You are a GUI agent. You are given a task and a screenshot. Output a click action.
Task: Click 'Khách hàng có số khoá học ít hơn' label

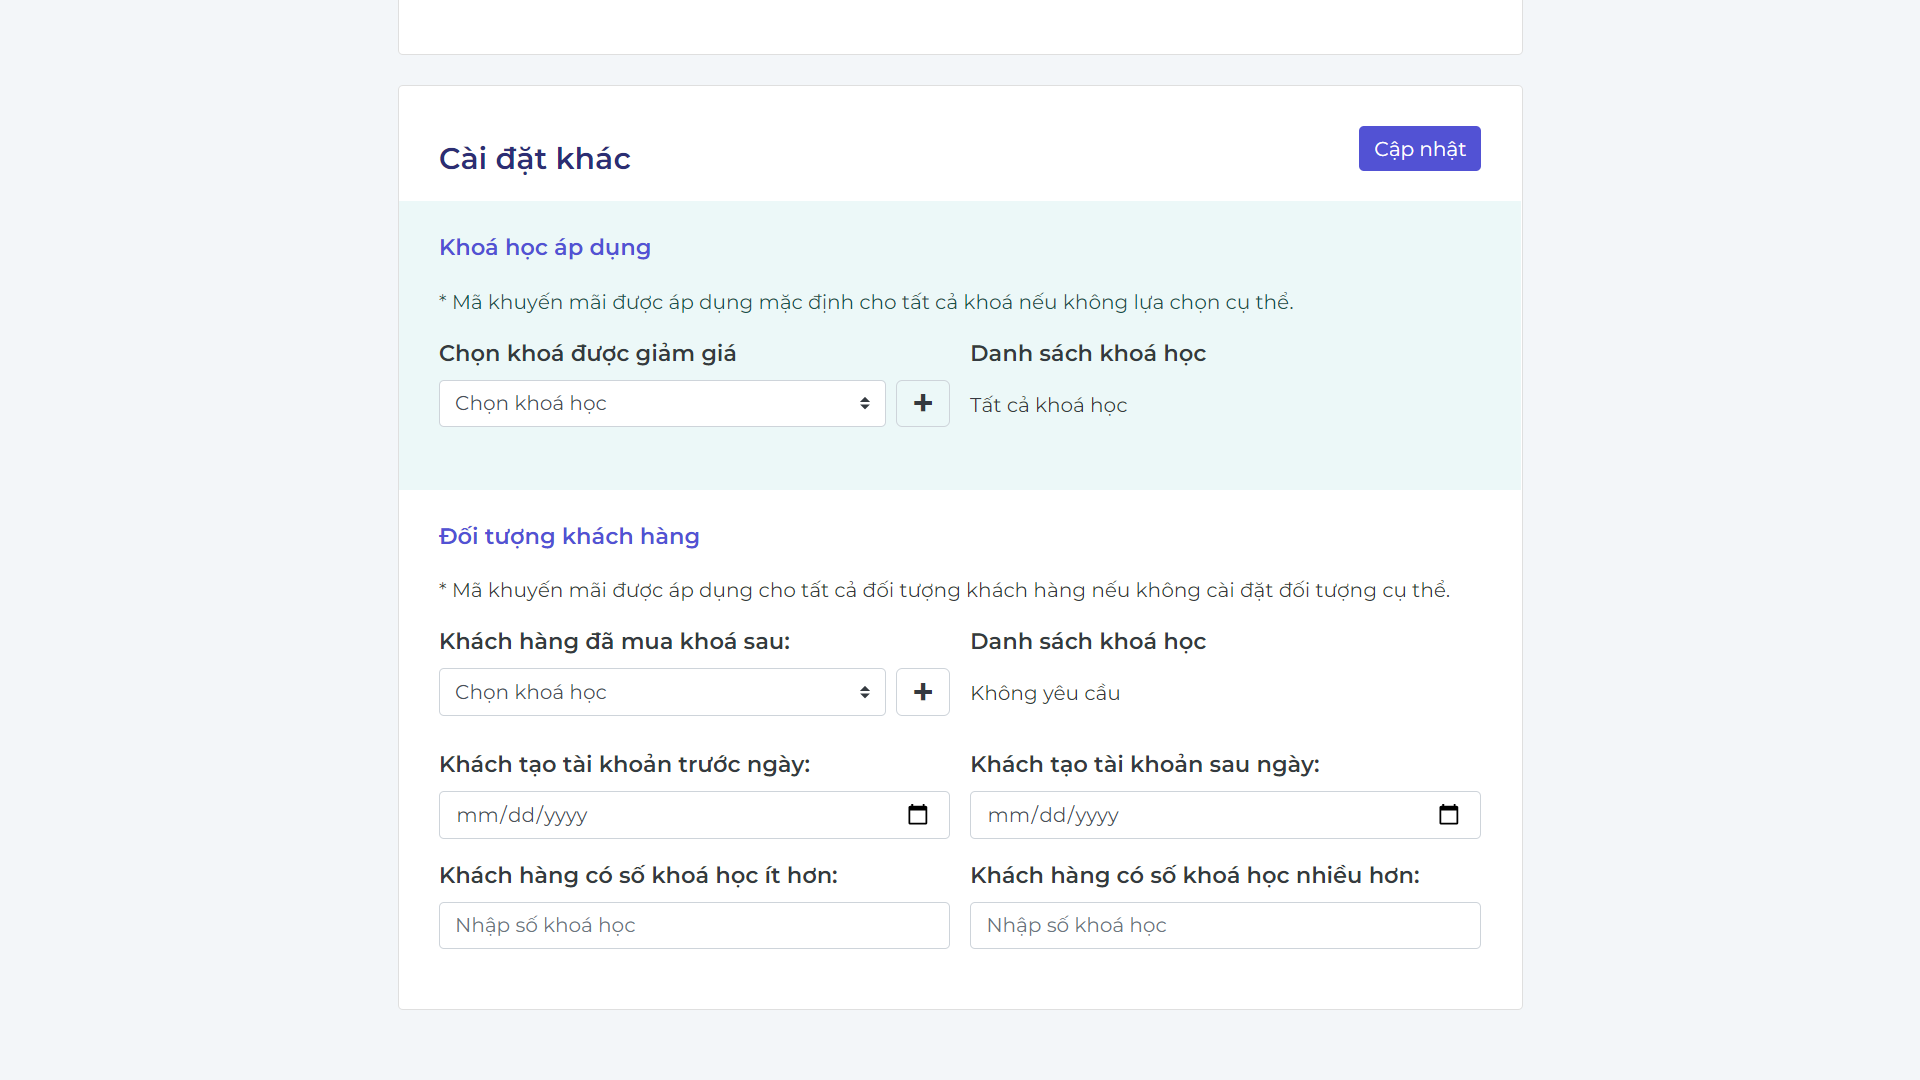click(x=637, y=875)
